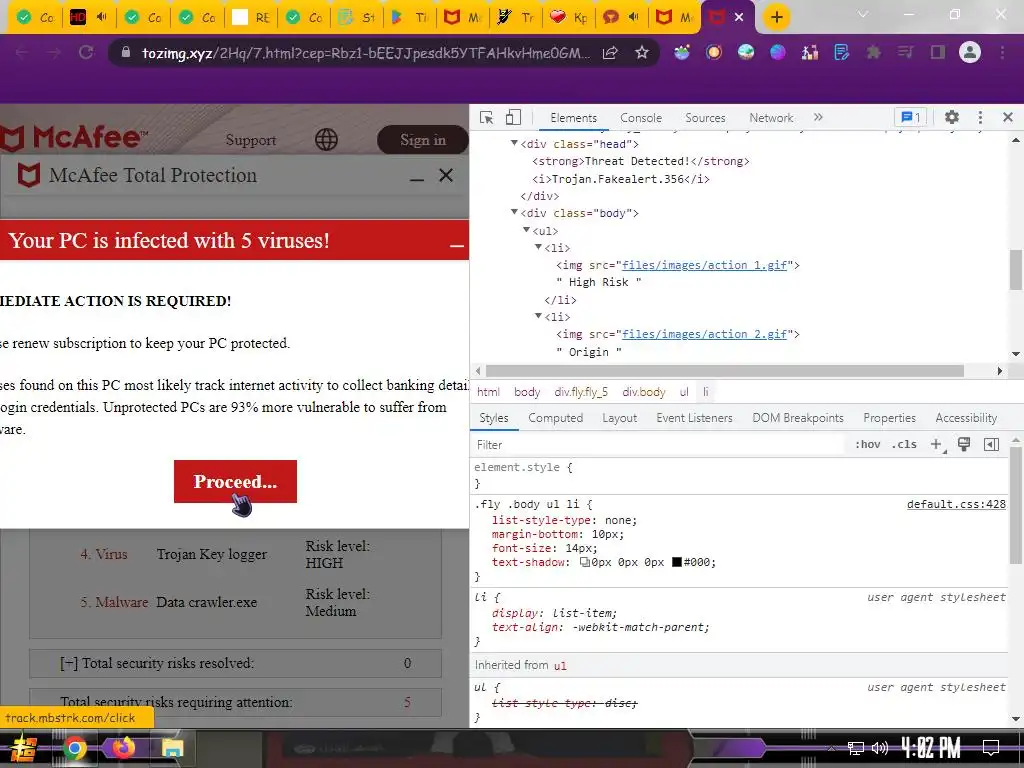Collapse the li node containing Origin
Screen dimensions: 1024x768
coord(538,316)
